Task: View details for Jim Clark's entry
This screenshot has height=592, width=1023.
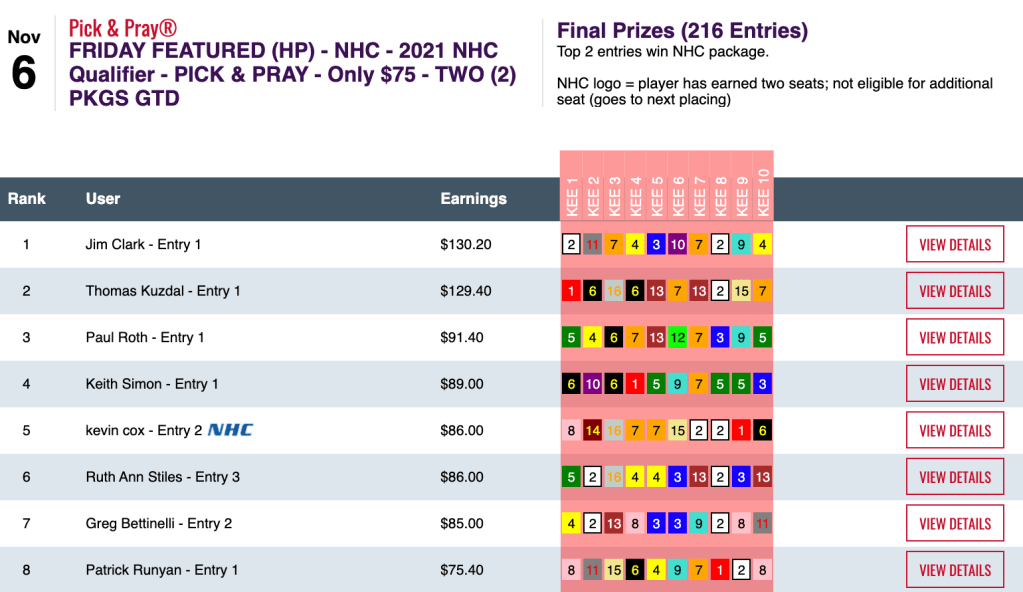Action: pos(954,245)
